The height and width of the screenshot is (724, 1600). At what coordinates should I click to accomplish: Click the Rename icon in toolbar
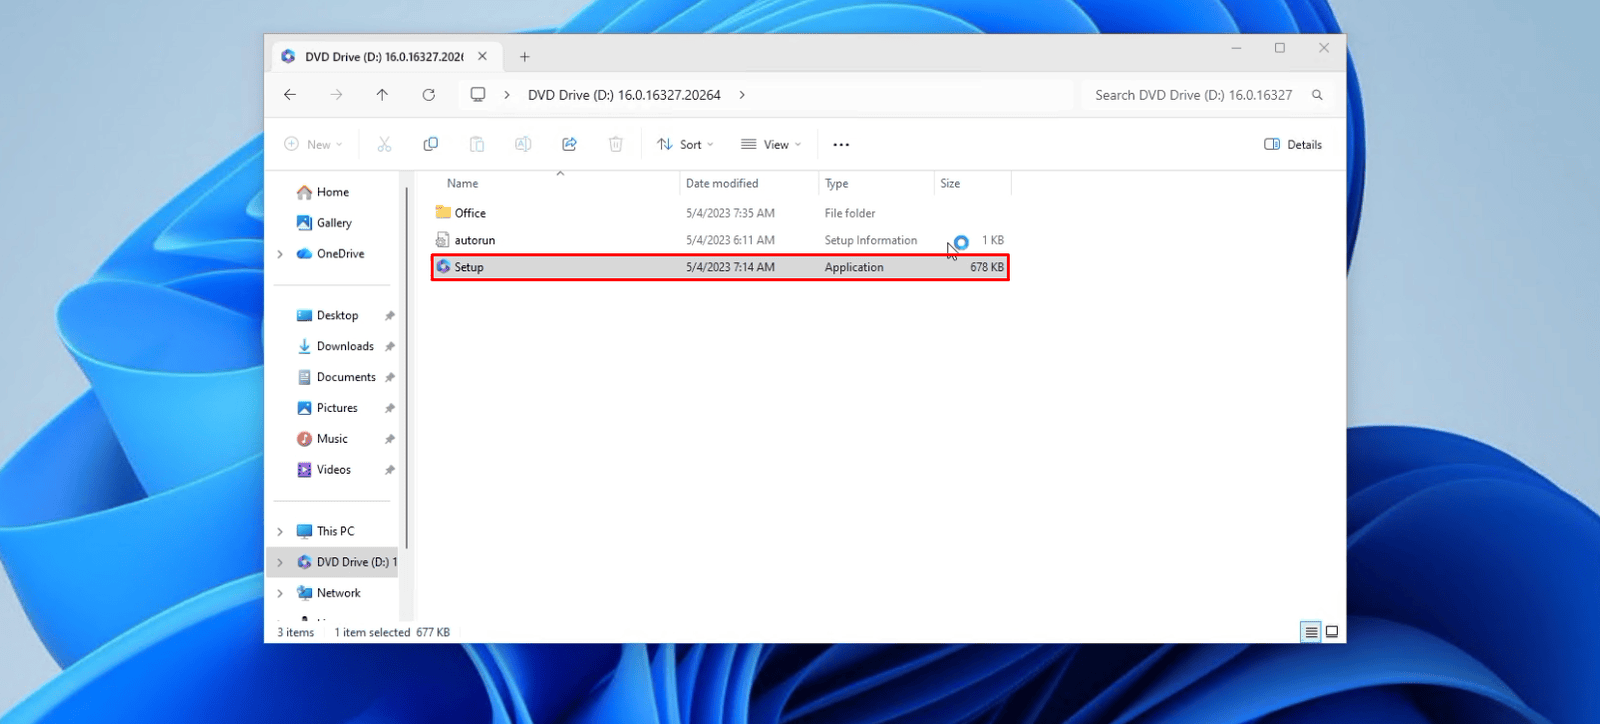pyautogui.click(x=523, y=145)
